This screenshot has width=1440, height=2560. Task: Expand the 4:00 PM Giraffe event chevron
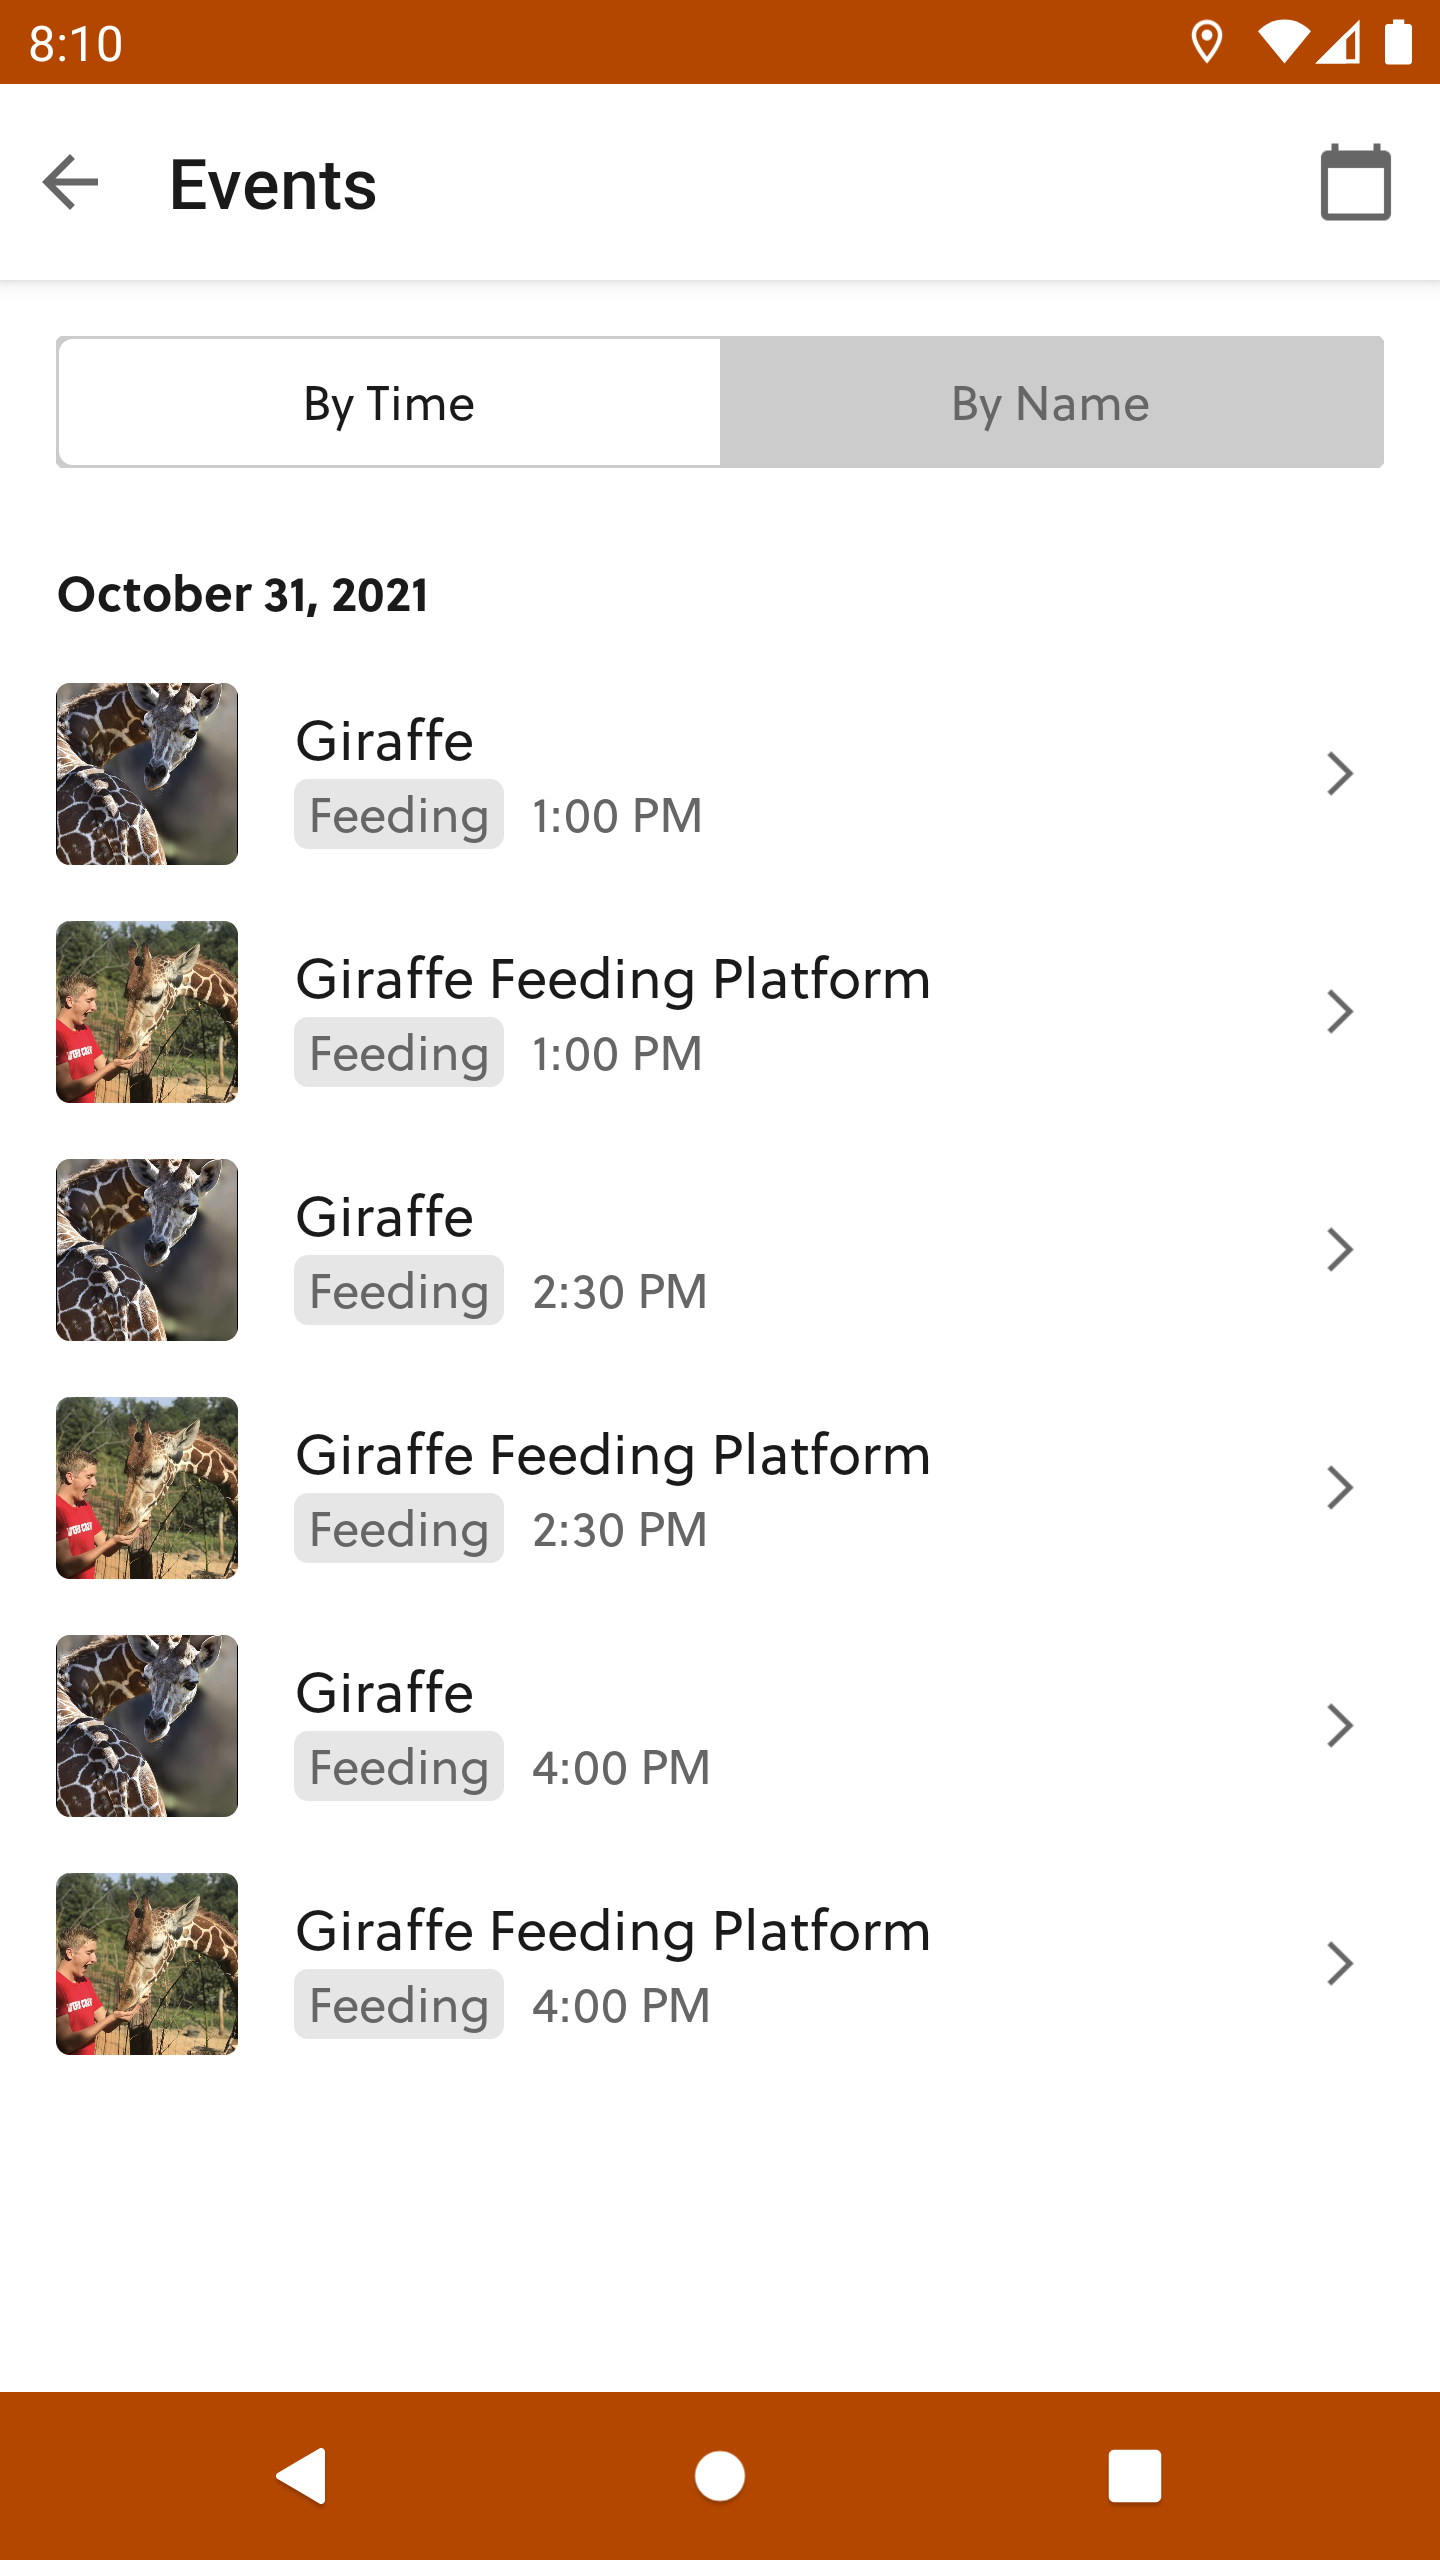pos(1339,1726)
